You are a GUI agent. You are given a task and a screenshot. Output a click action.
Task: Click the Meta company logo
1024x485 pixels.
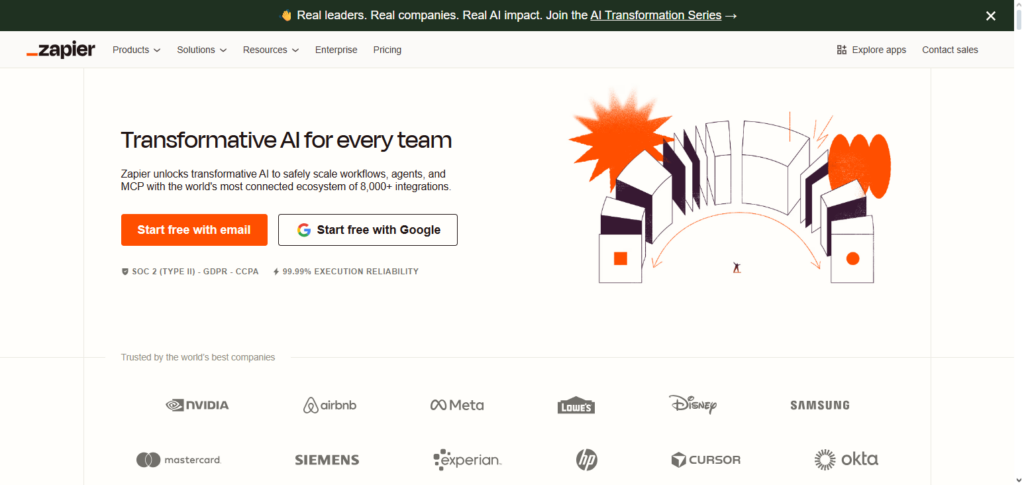click(x=457, y=405)
